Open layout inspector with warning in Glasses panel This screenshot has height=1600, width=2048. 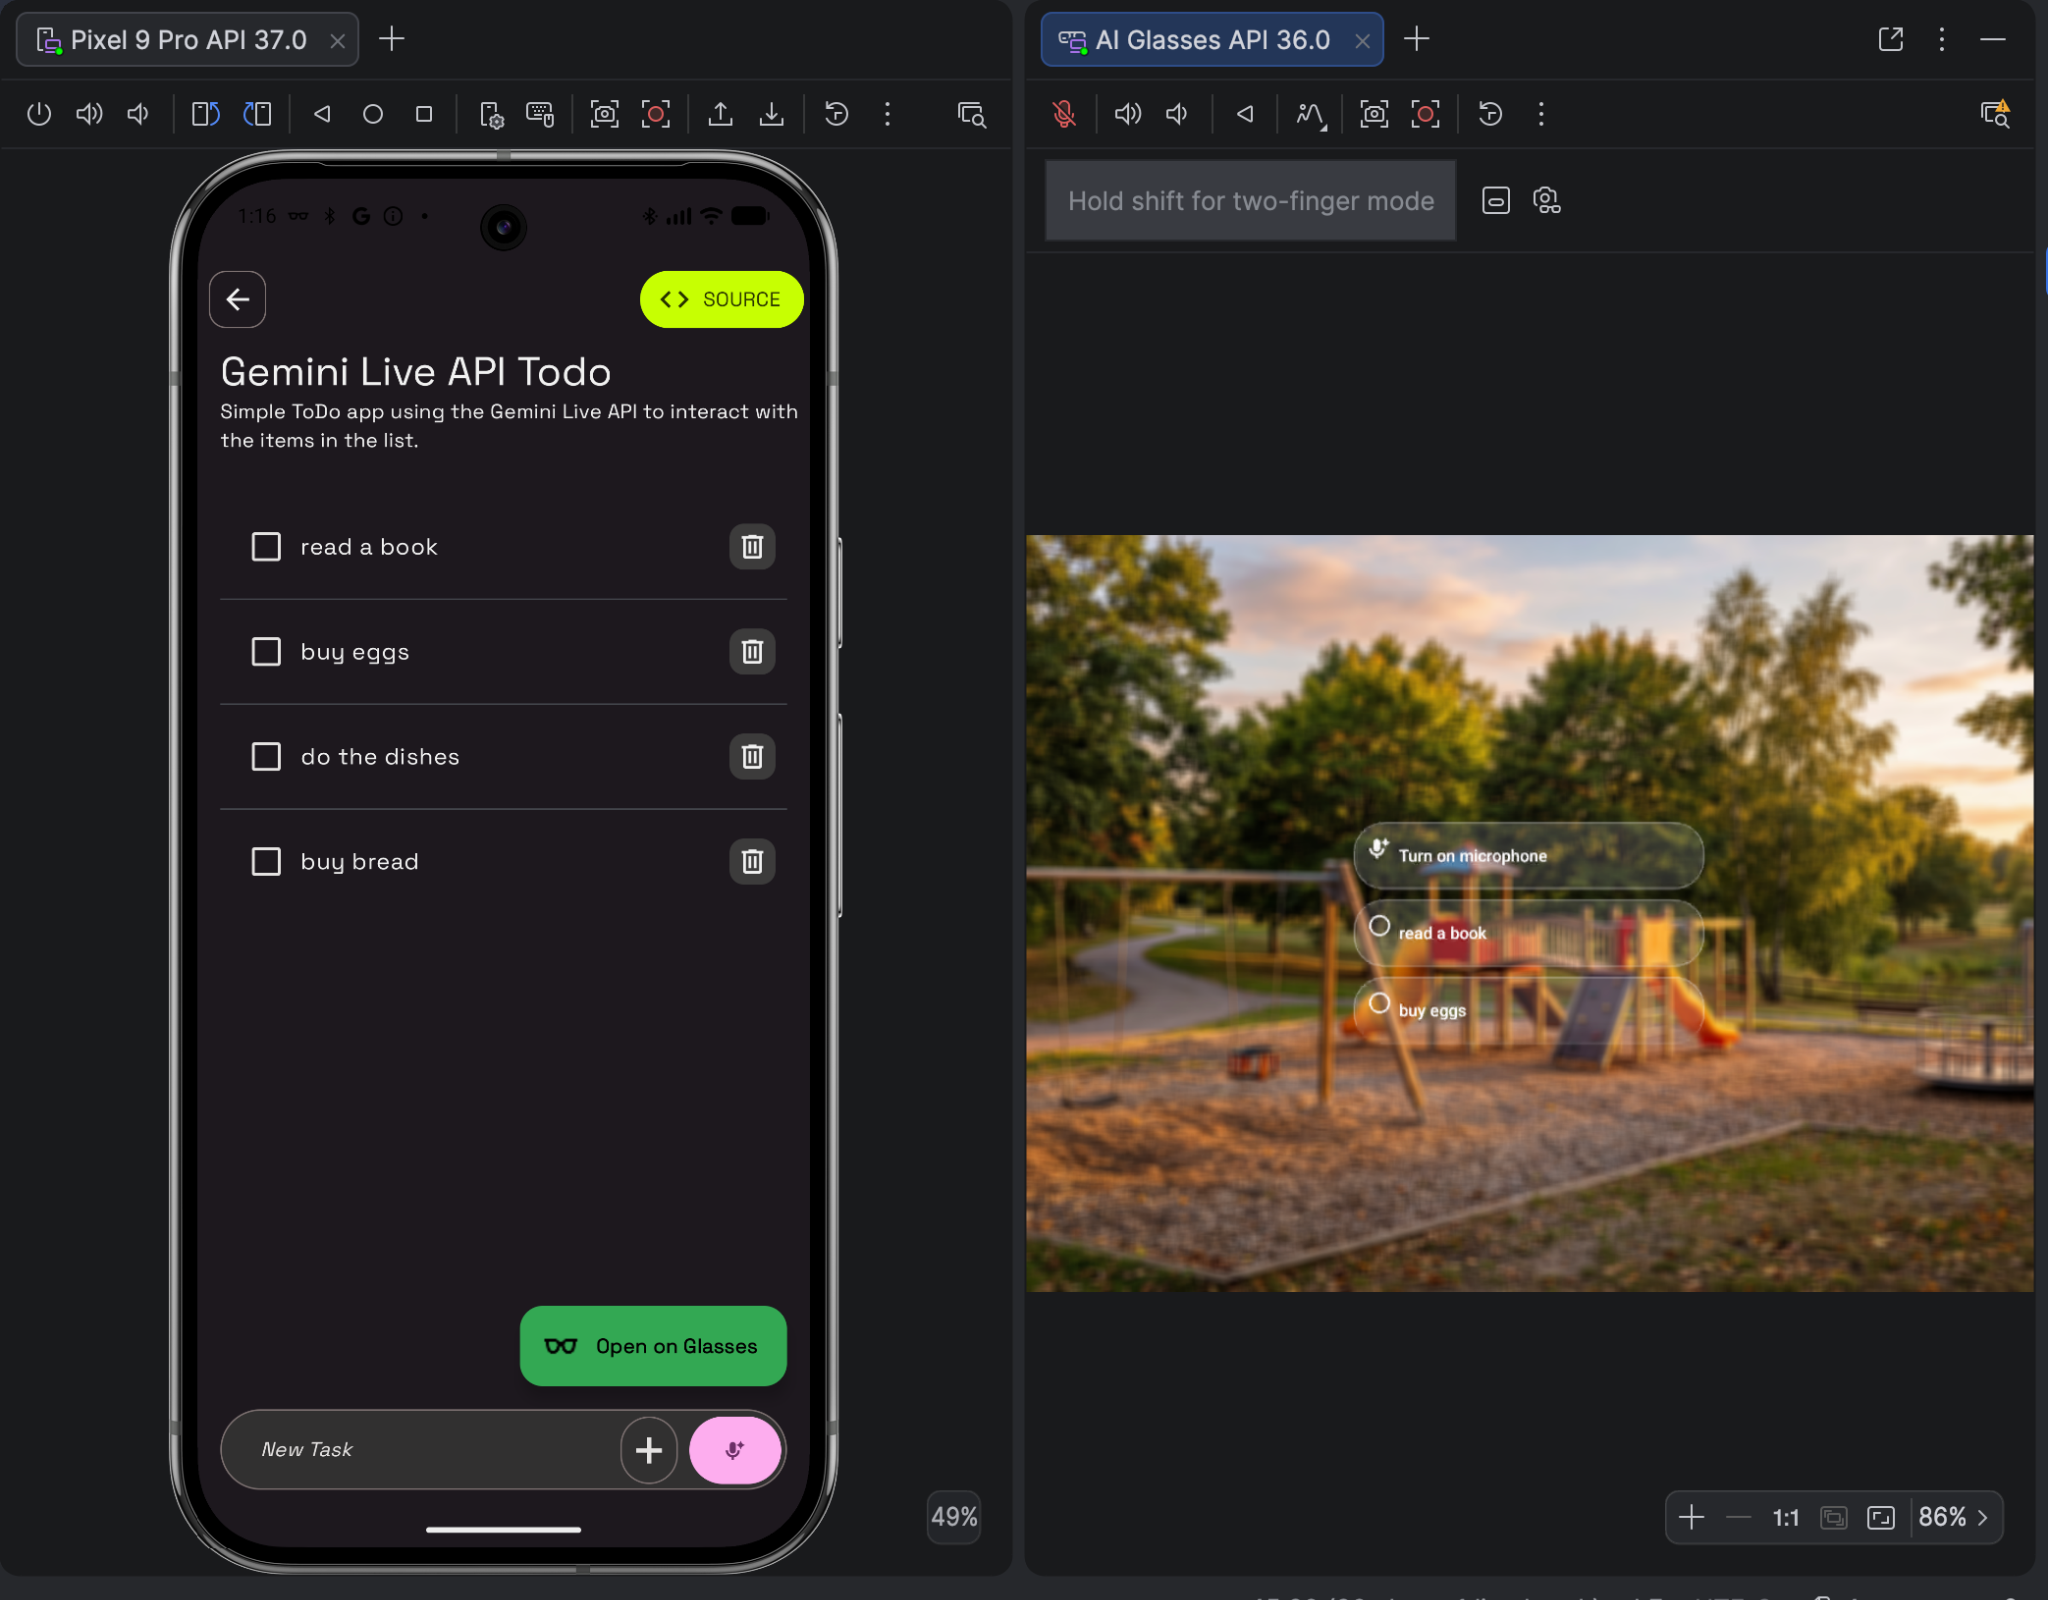coord(1995,114)
